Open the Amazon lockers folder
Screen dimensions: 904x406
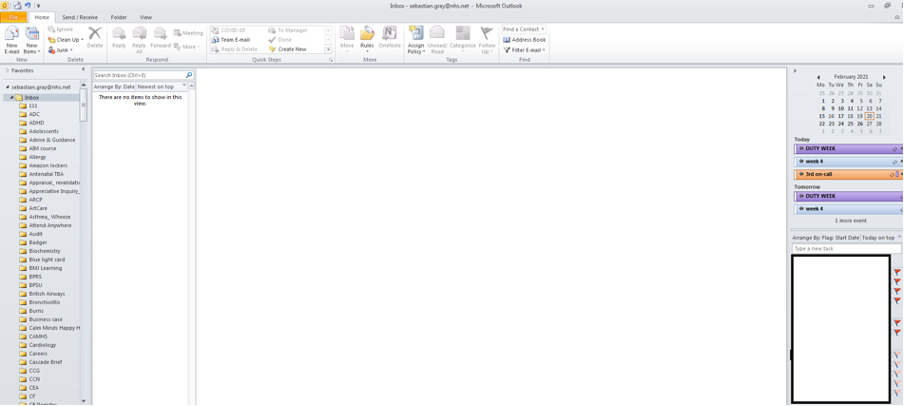tap(48, 166)
